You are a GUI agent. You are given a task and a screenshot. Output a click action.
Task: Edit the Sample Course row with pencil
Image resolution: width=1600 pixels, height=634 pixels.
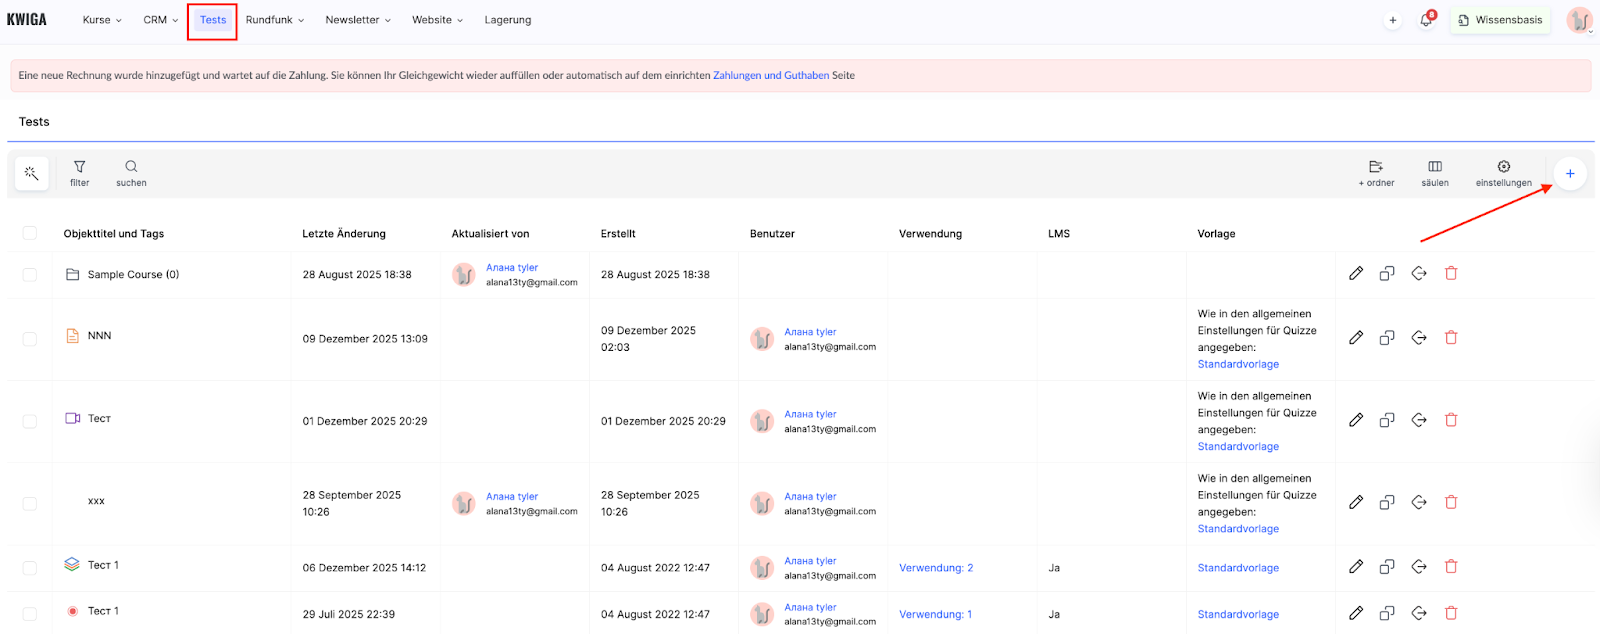pos(1356,274)
